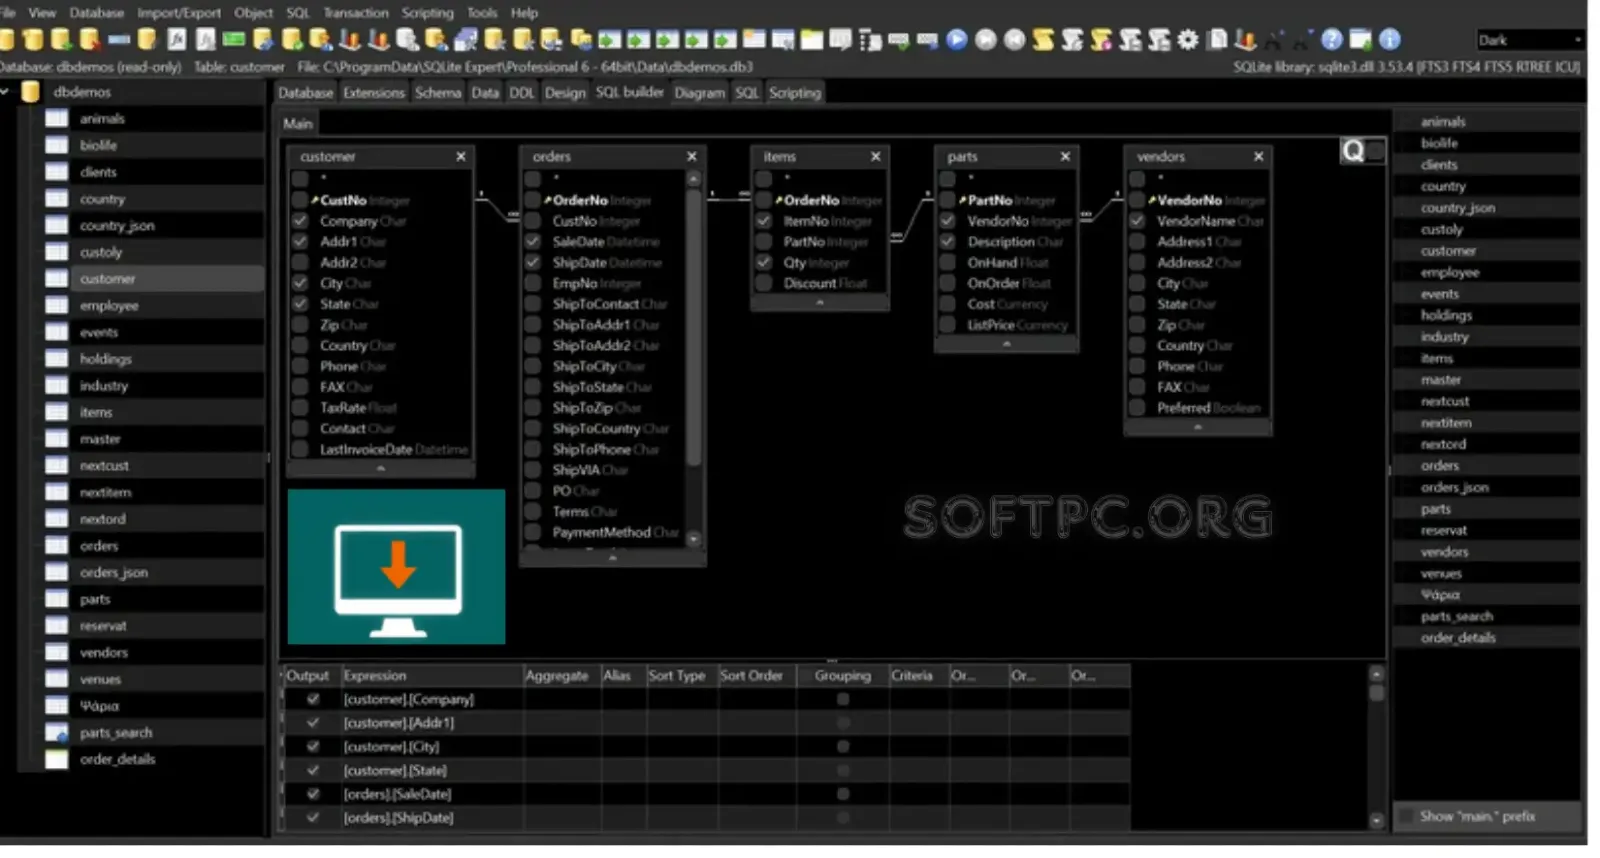Viewport: 1600px width, 858px height.
Task: Click holdings in right table list
Action: tap(1446, 316)
